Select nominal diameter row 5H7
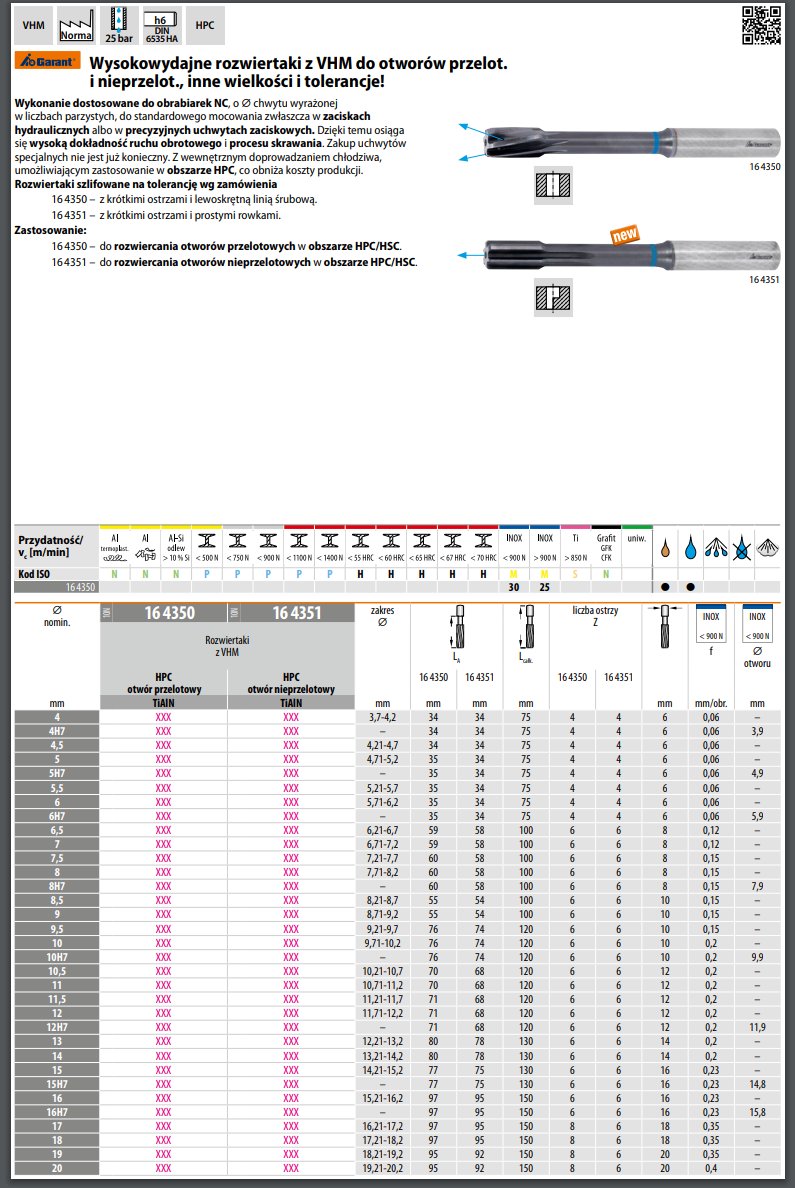The width and height of the screenshot is (795, 1188). click(x=57, y=774)
